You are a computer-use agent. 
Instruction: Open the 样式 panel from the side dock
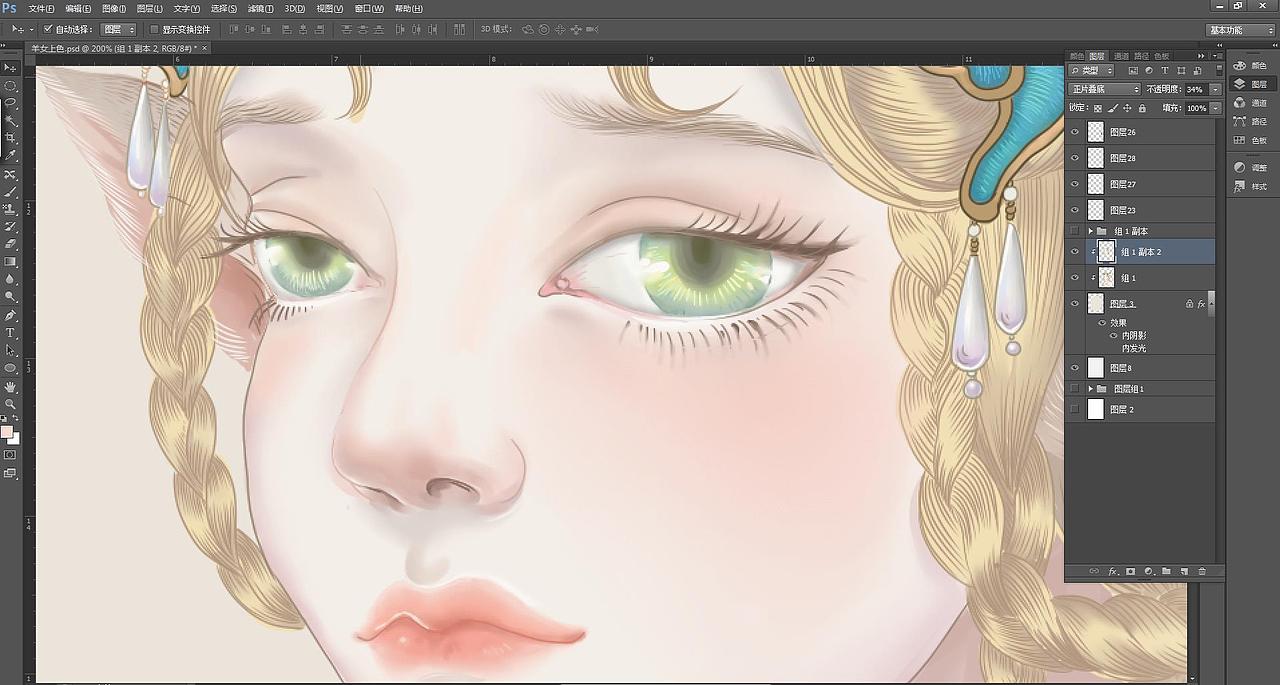point(1250,187)
